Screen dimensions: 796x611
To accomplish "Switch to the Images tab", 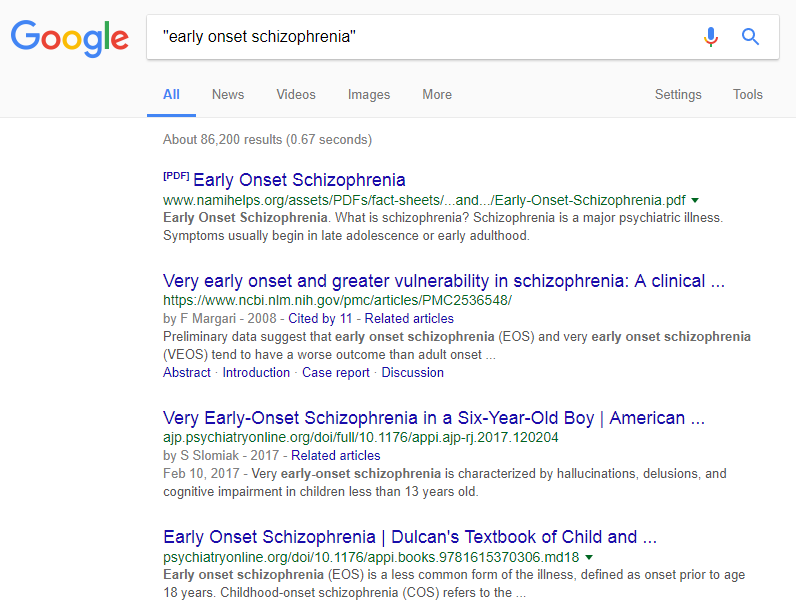I will click(369, 95).
